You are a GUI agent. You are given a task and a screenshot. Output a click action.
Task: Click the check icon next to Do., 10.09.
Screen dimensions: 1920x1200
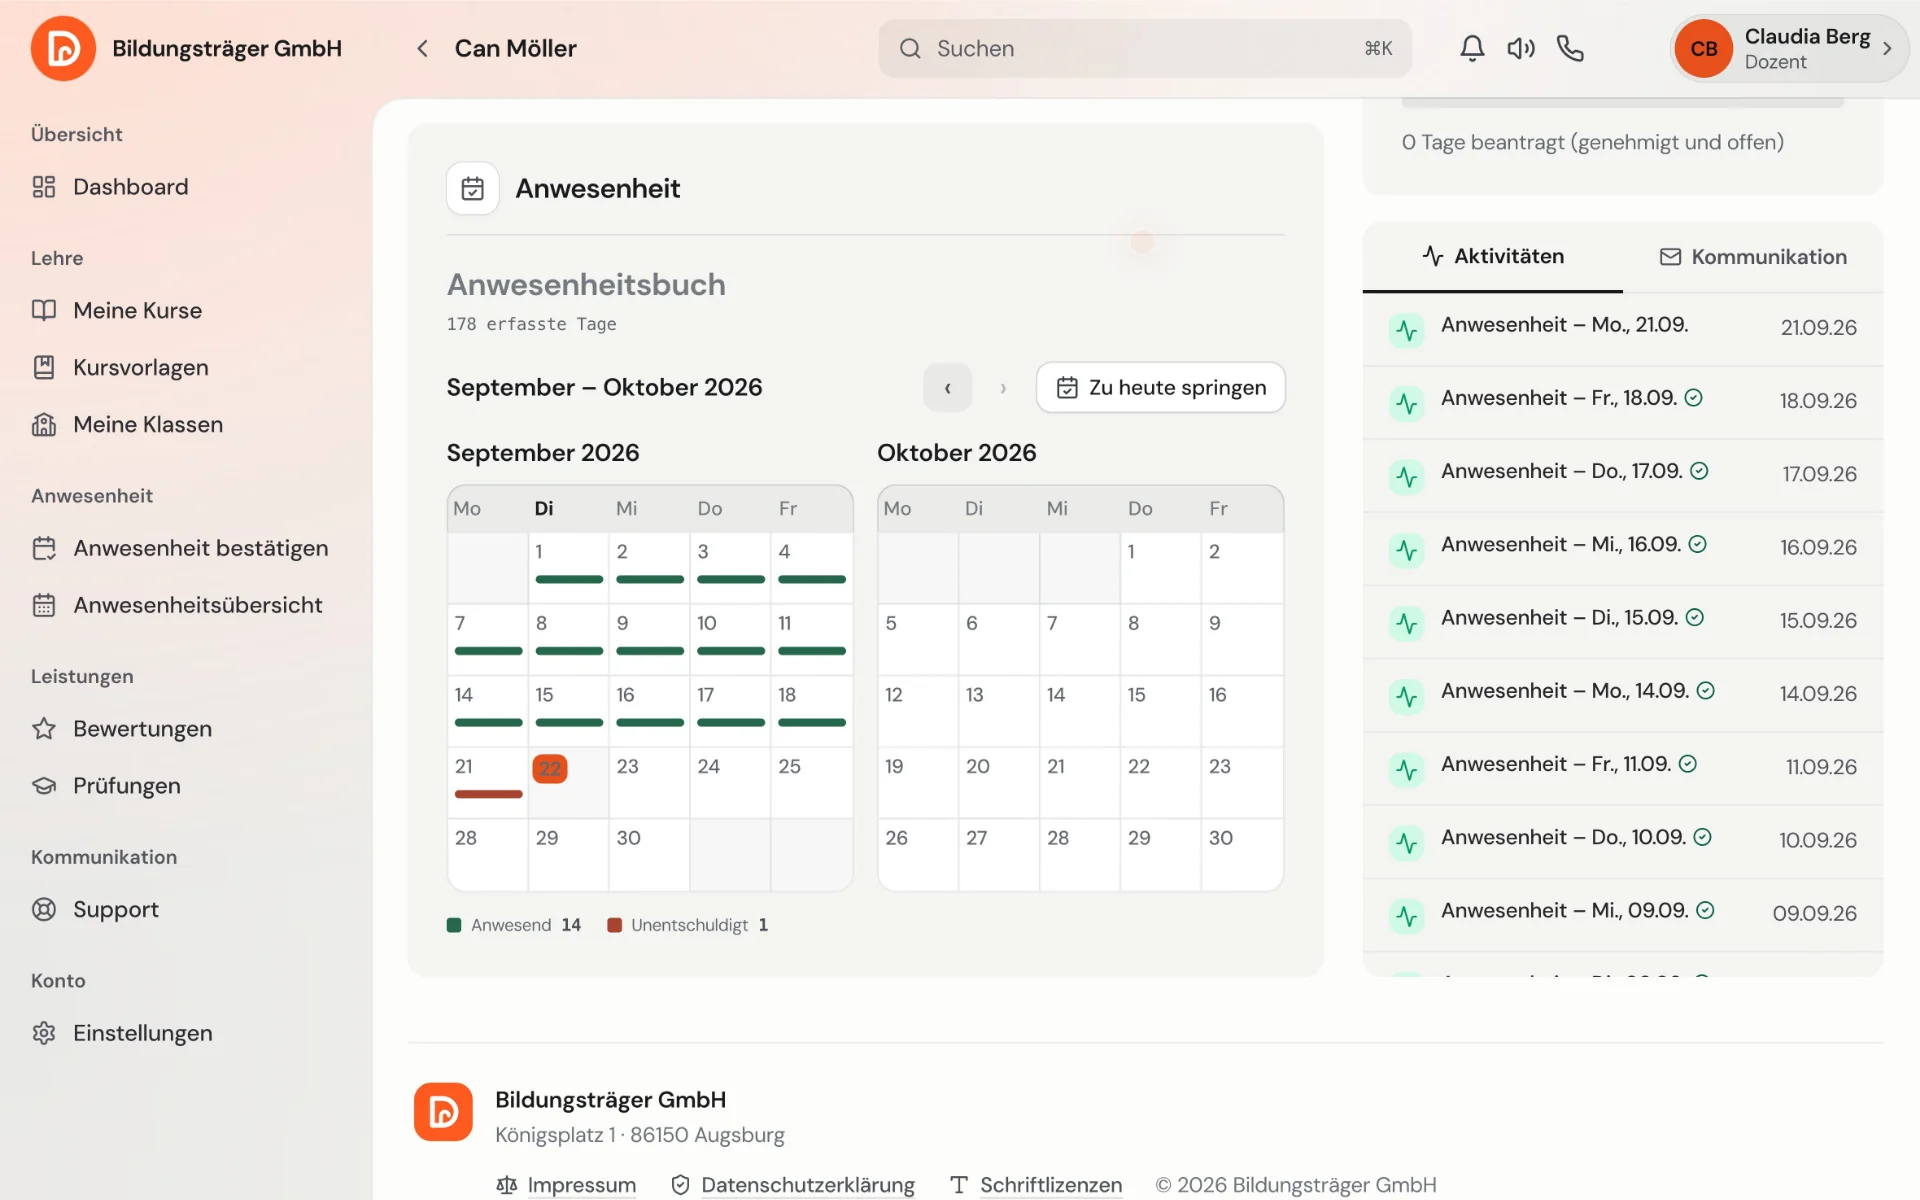pos(1702,837)
